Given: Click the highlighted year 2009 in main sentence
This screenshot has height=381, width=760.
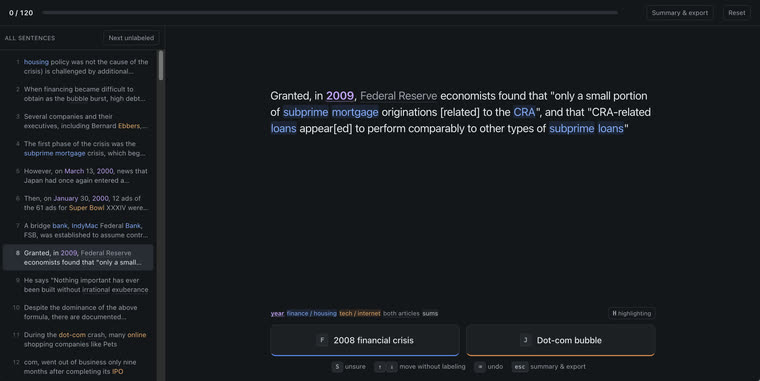Looking at the screenshot, I should tap(340, 96).
